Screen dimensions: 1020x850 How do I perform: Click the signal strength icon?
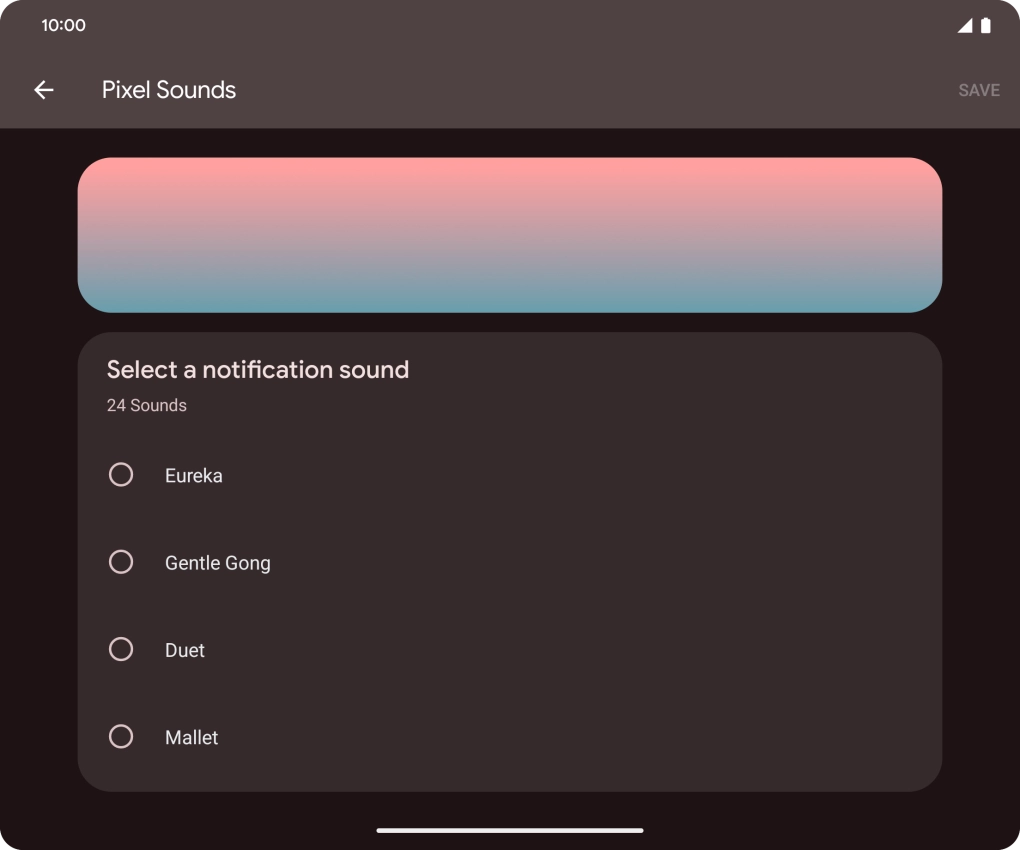pos(964,26)
